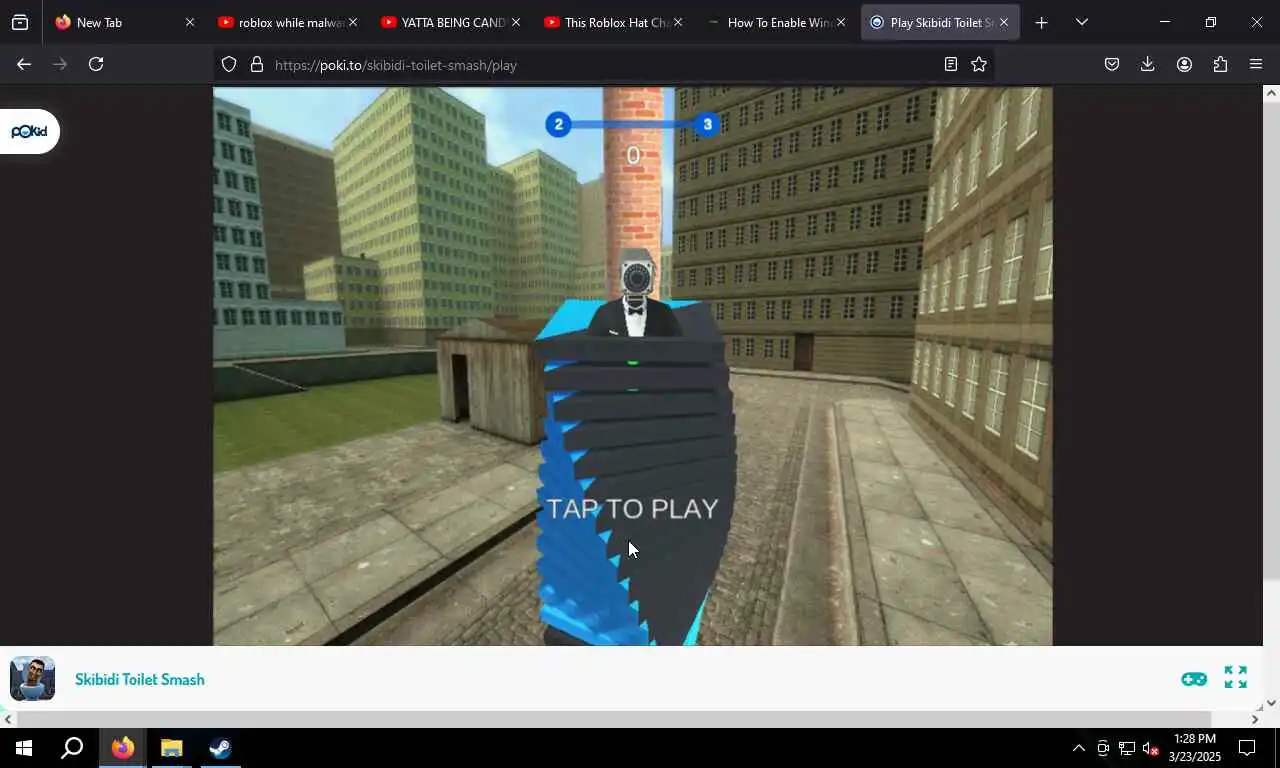Open the notification center

click(x=1247, y=748)
